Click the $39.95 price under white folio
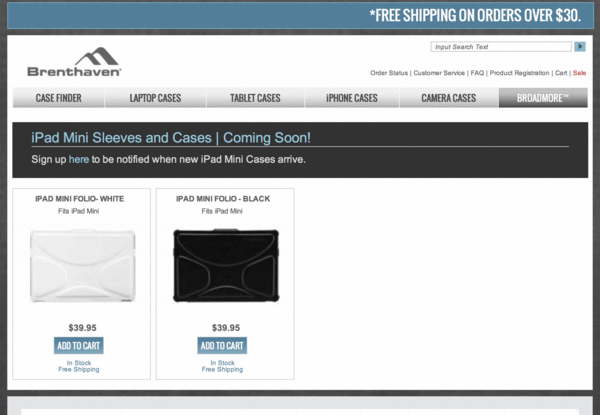The image size is (600, 415). pyautogui.click(x=82, y=328)
